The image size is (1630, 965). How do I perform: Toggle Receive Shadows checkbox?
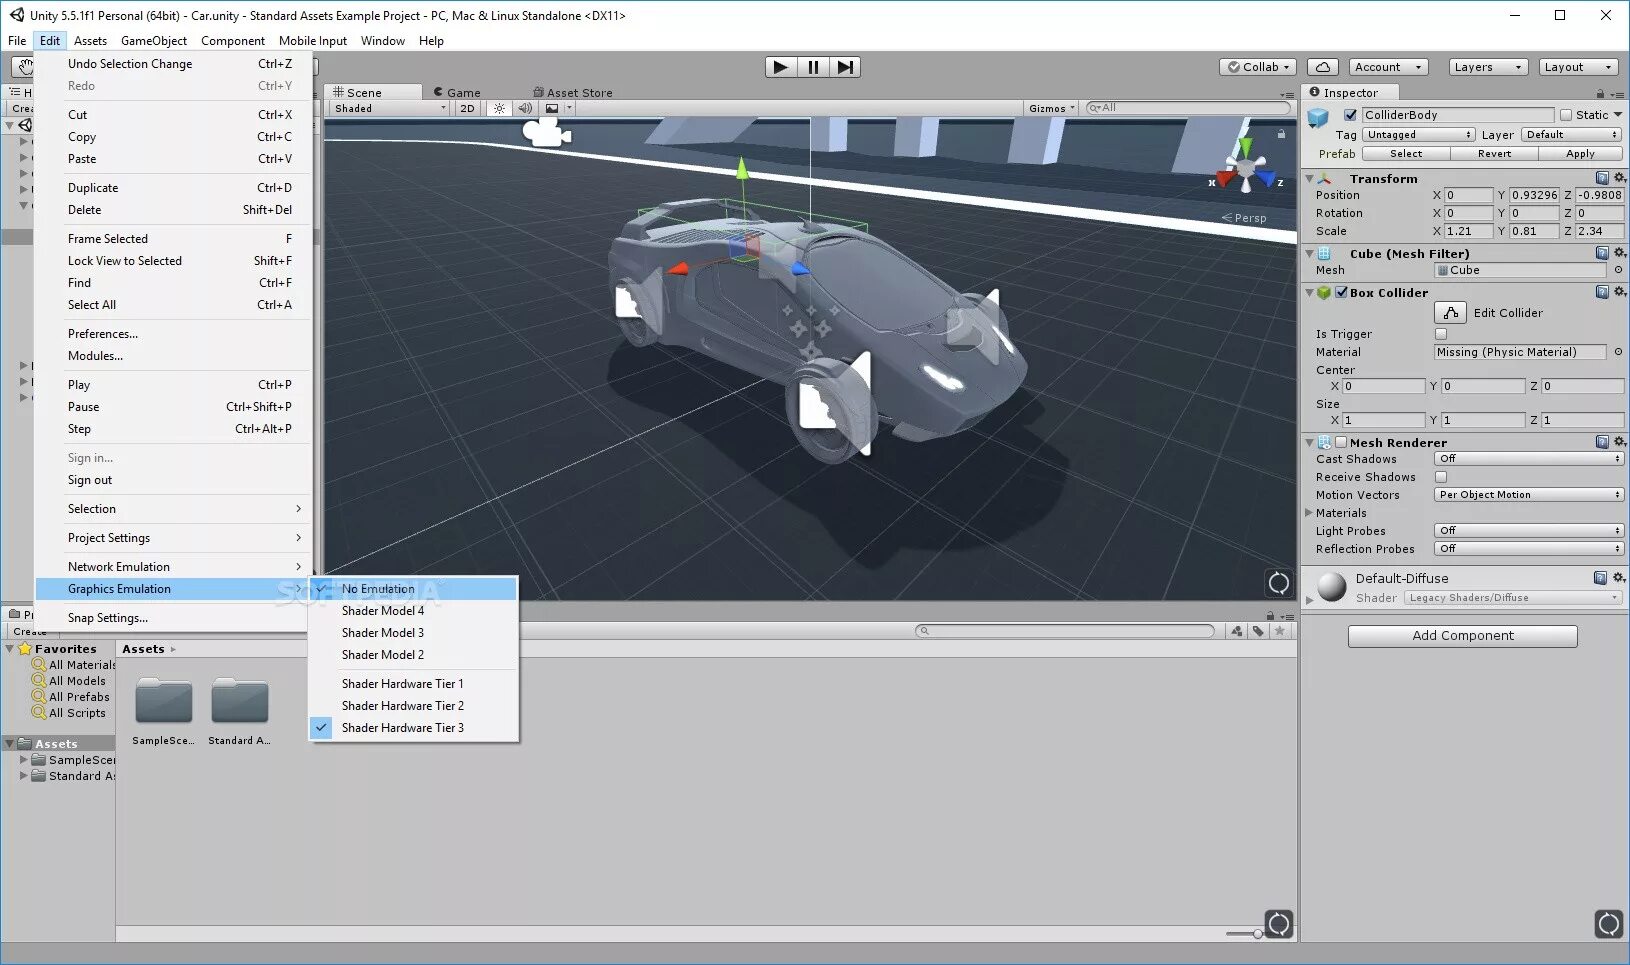(x=1441, y=477)
